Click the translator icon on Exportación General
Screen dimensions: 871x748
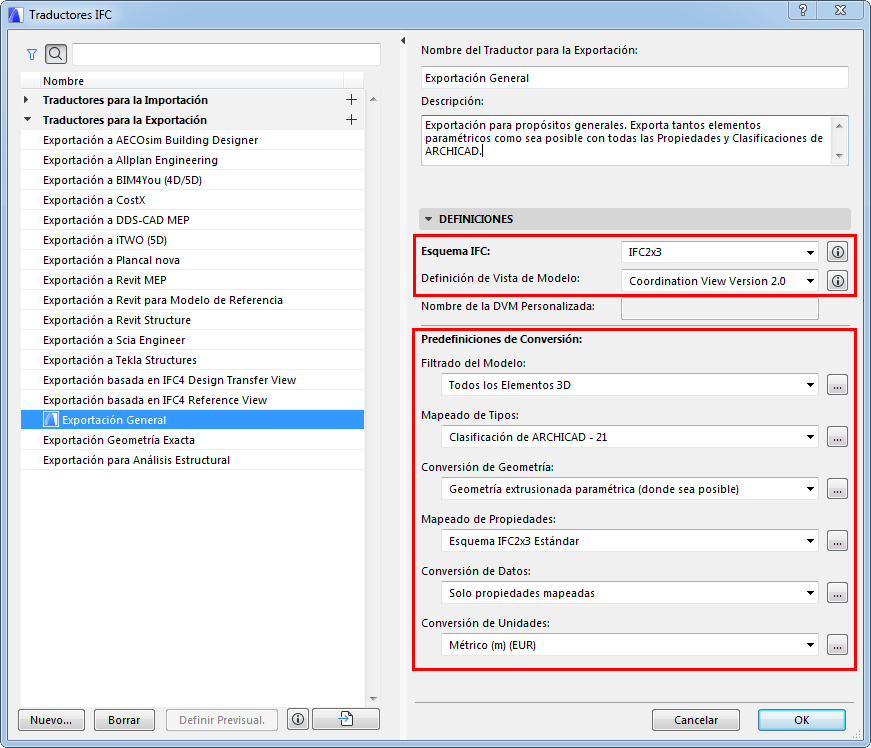coord(51,420)
